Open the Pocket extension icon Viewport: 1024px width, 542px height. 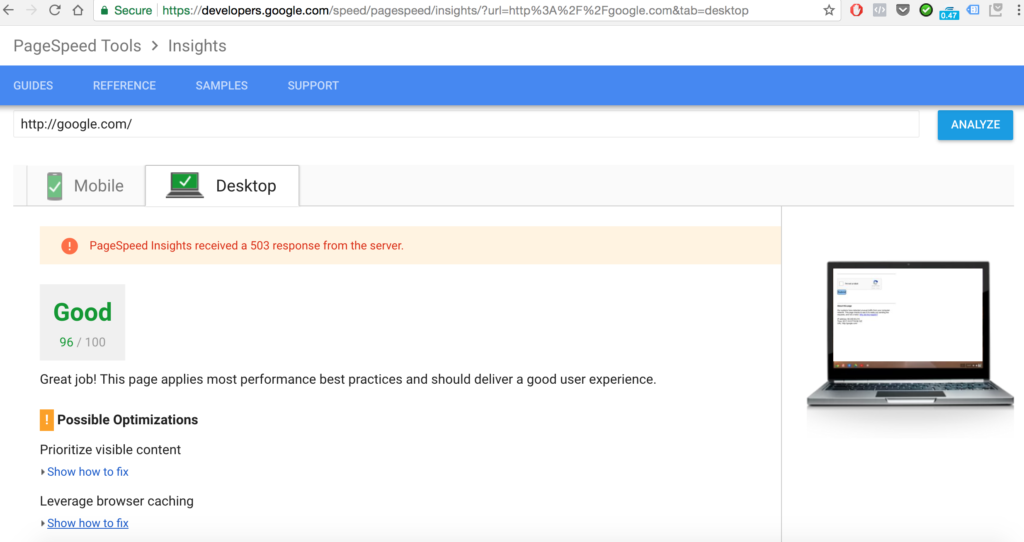pyautogui.click(x=903, y=11)
